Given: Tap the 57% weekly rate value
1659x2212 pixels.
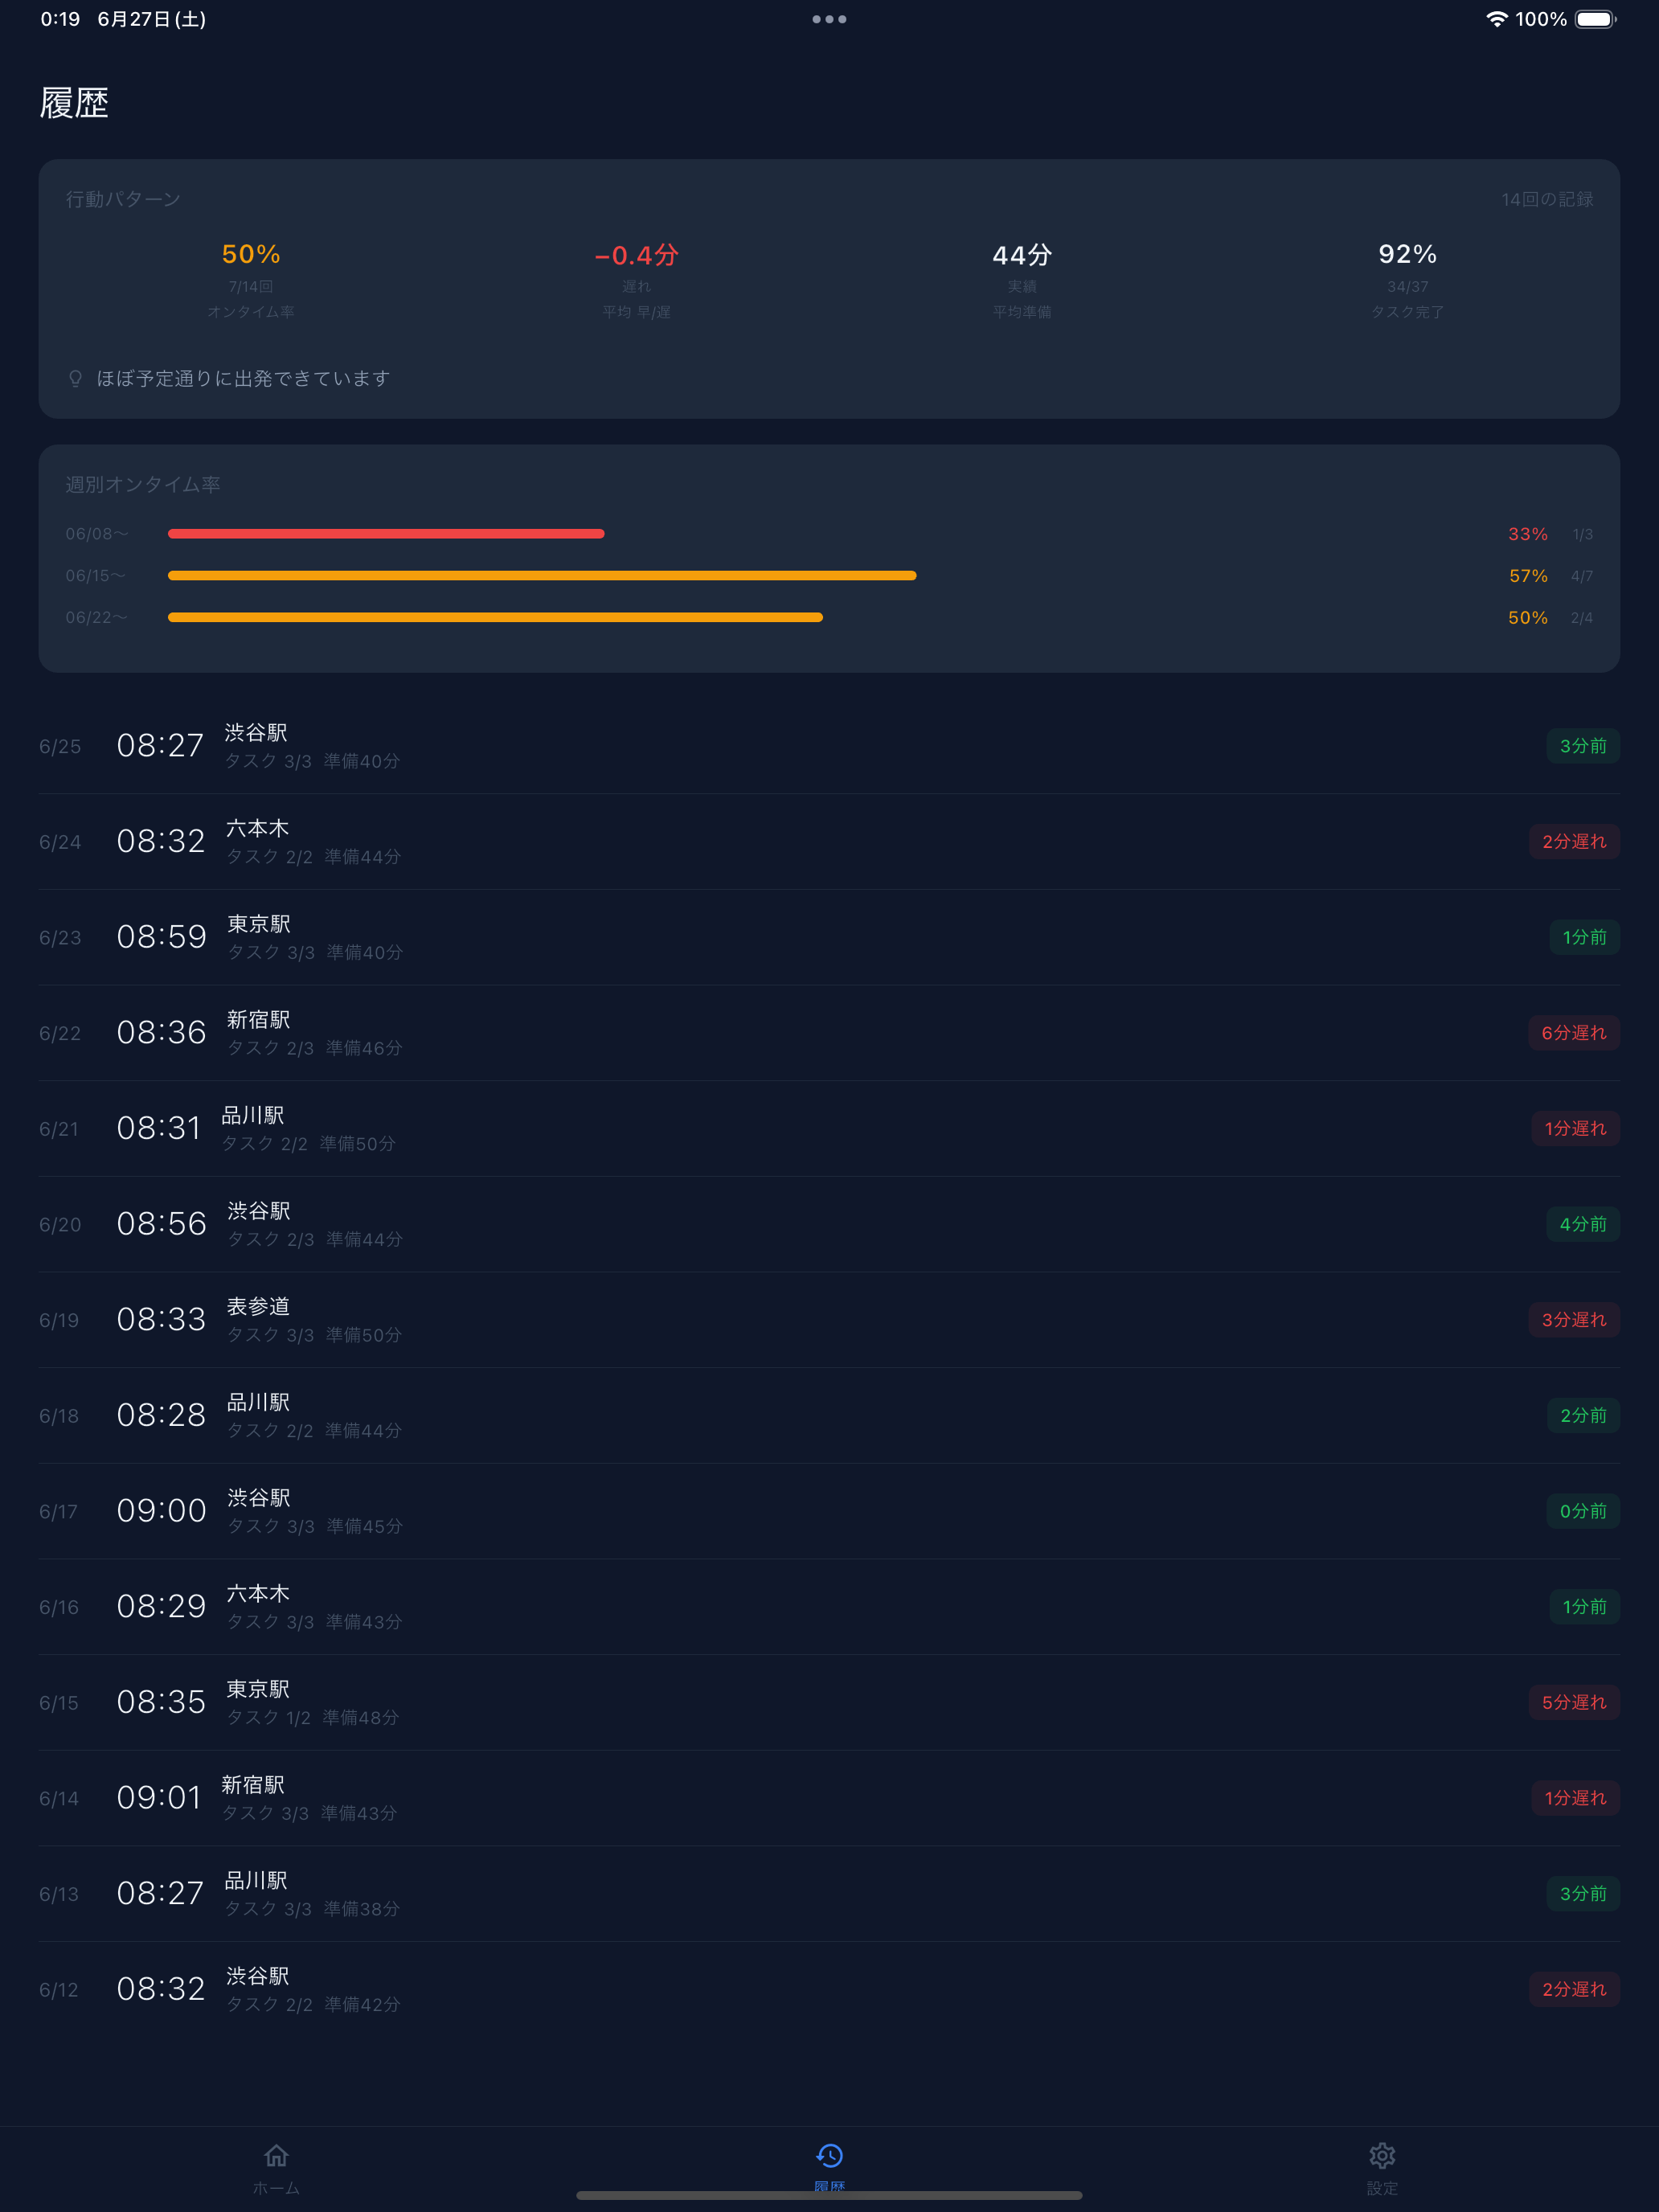Looking at the screenshot, I should (x=1528, y=576).
